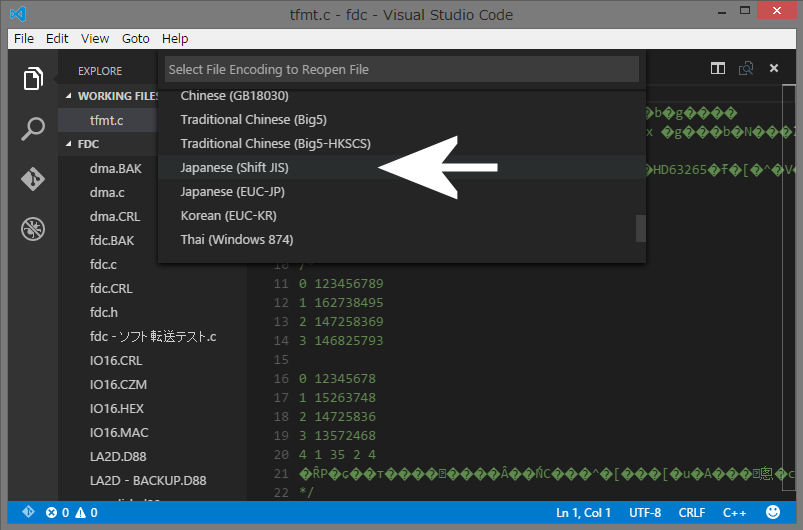Click the Visual Studio Code logo
The image size is (803, 530).
pos(18,14)
